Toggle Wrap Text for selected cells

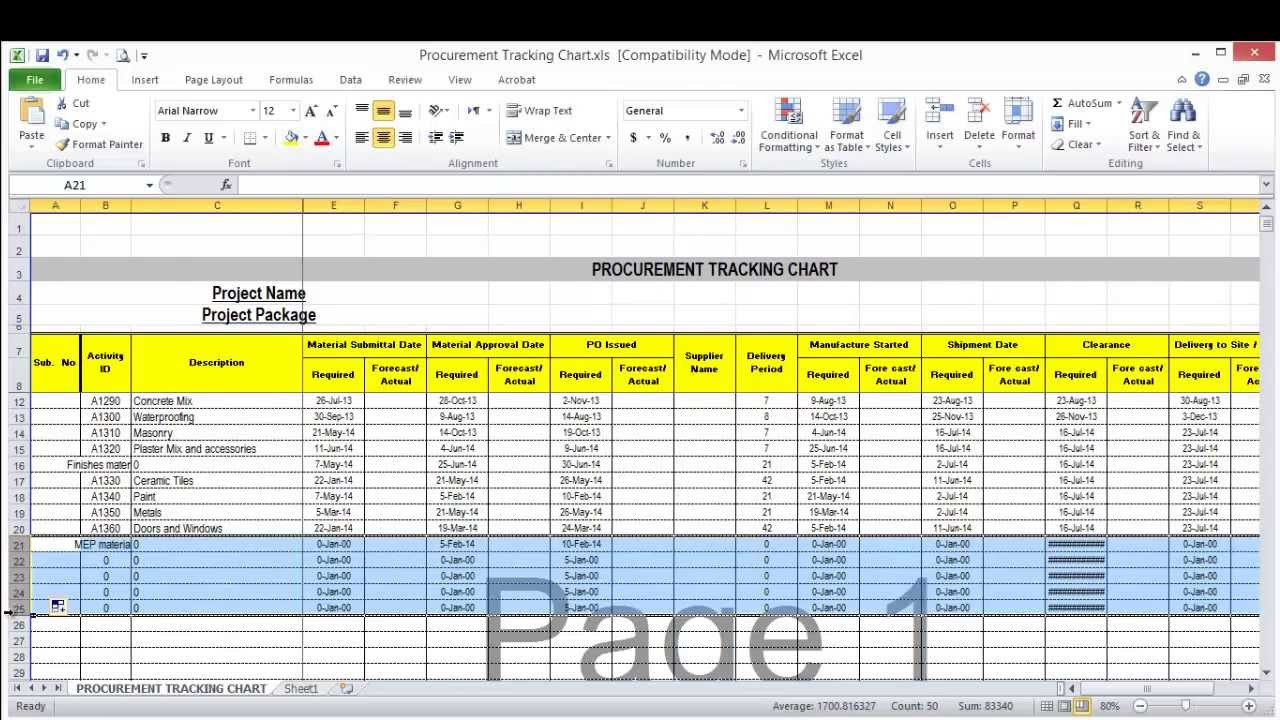coord(539,111)
